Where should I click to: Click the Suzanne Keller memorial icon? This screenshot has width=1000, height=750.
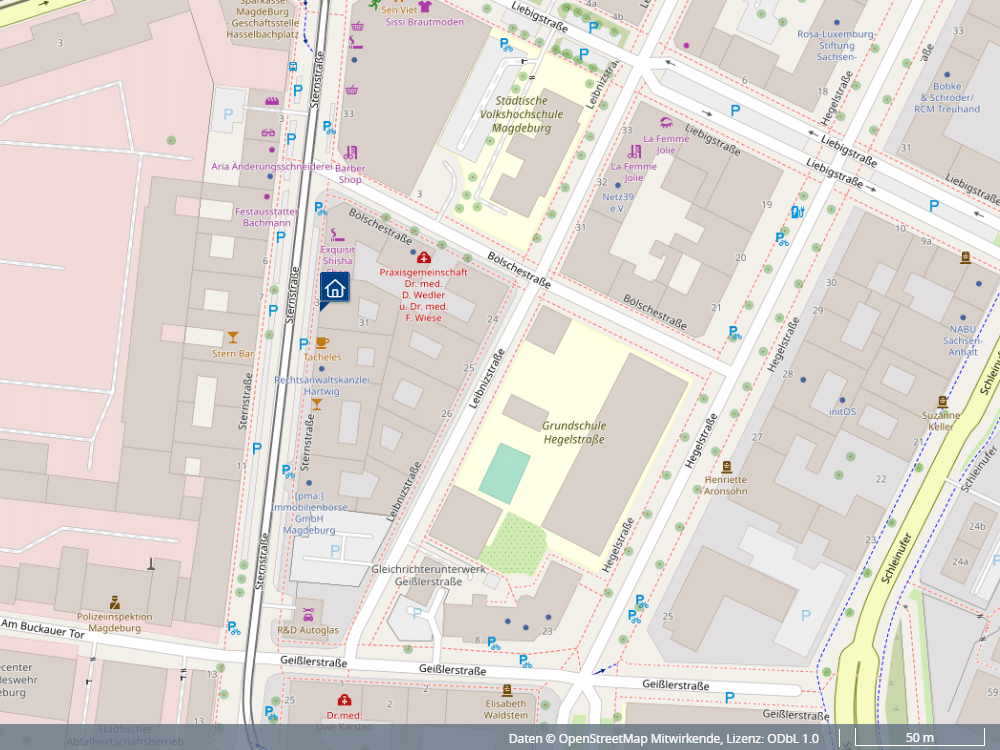(x=942, y=402)
